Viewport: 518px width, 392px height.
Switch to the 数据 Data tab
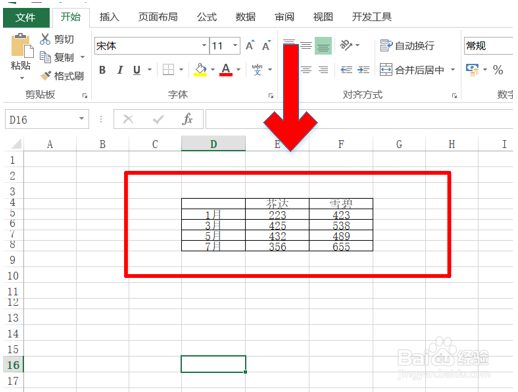tap(245, 17)
